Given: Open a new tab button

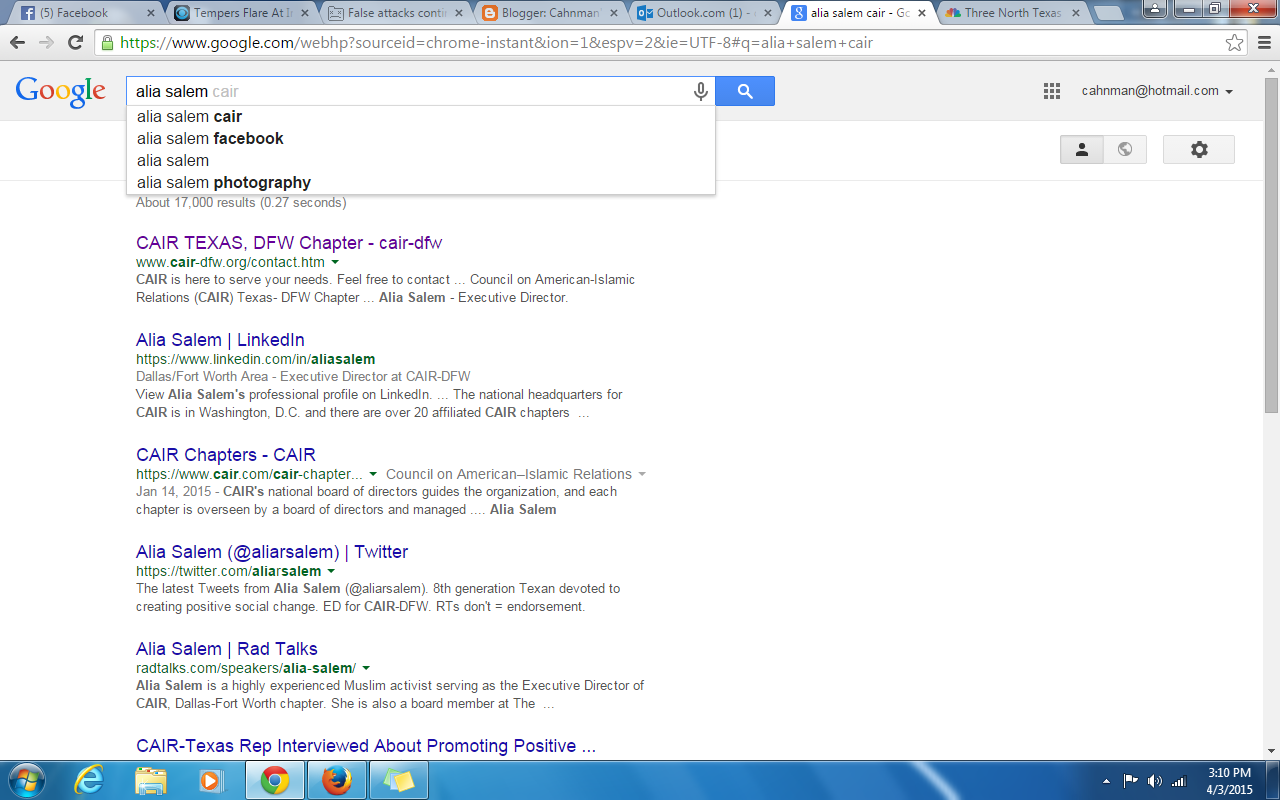Looking at the screenshot, I should [x=1107, y=14].
